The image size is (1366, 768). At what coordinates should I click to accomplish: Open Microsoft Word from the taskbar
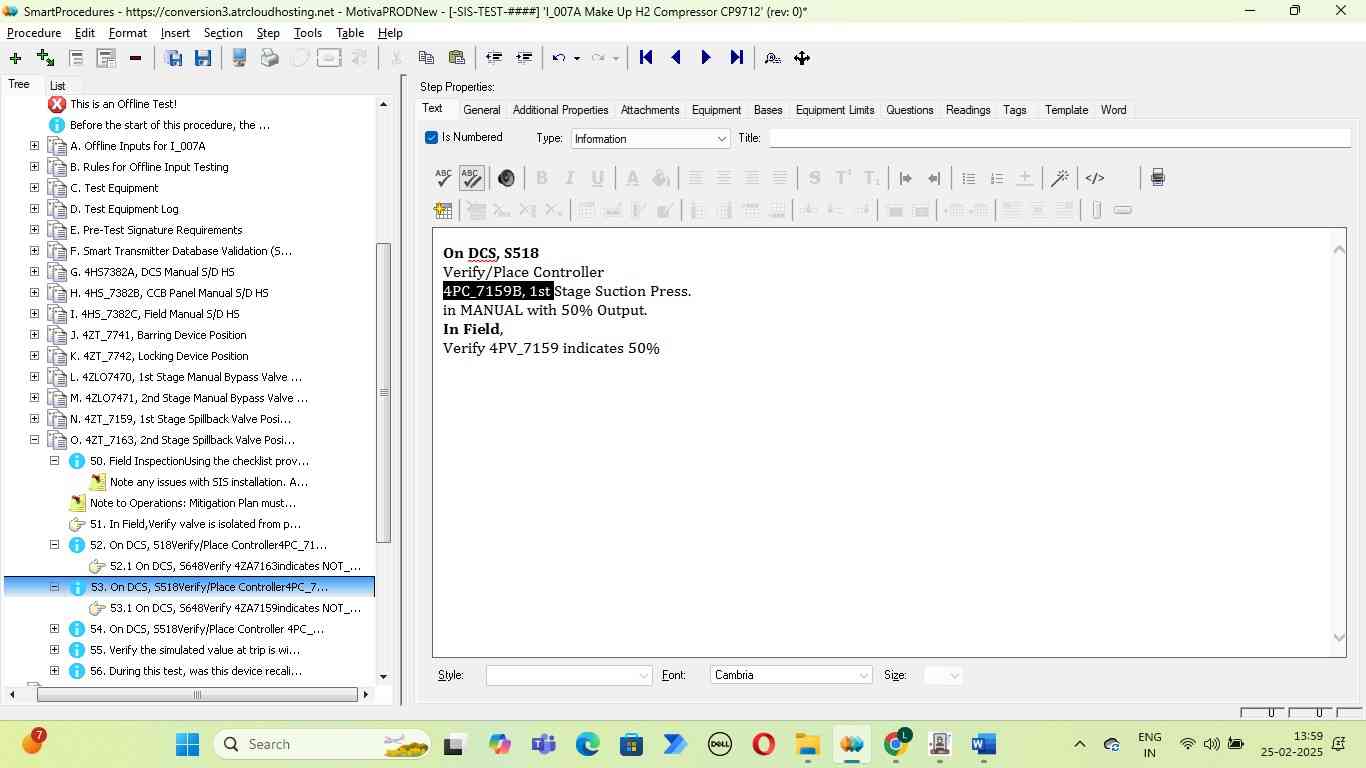[x=983, y=745]
